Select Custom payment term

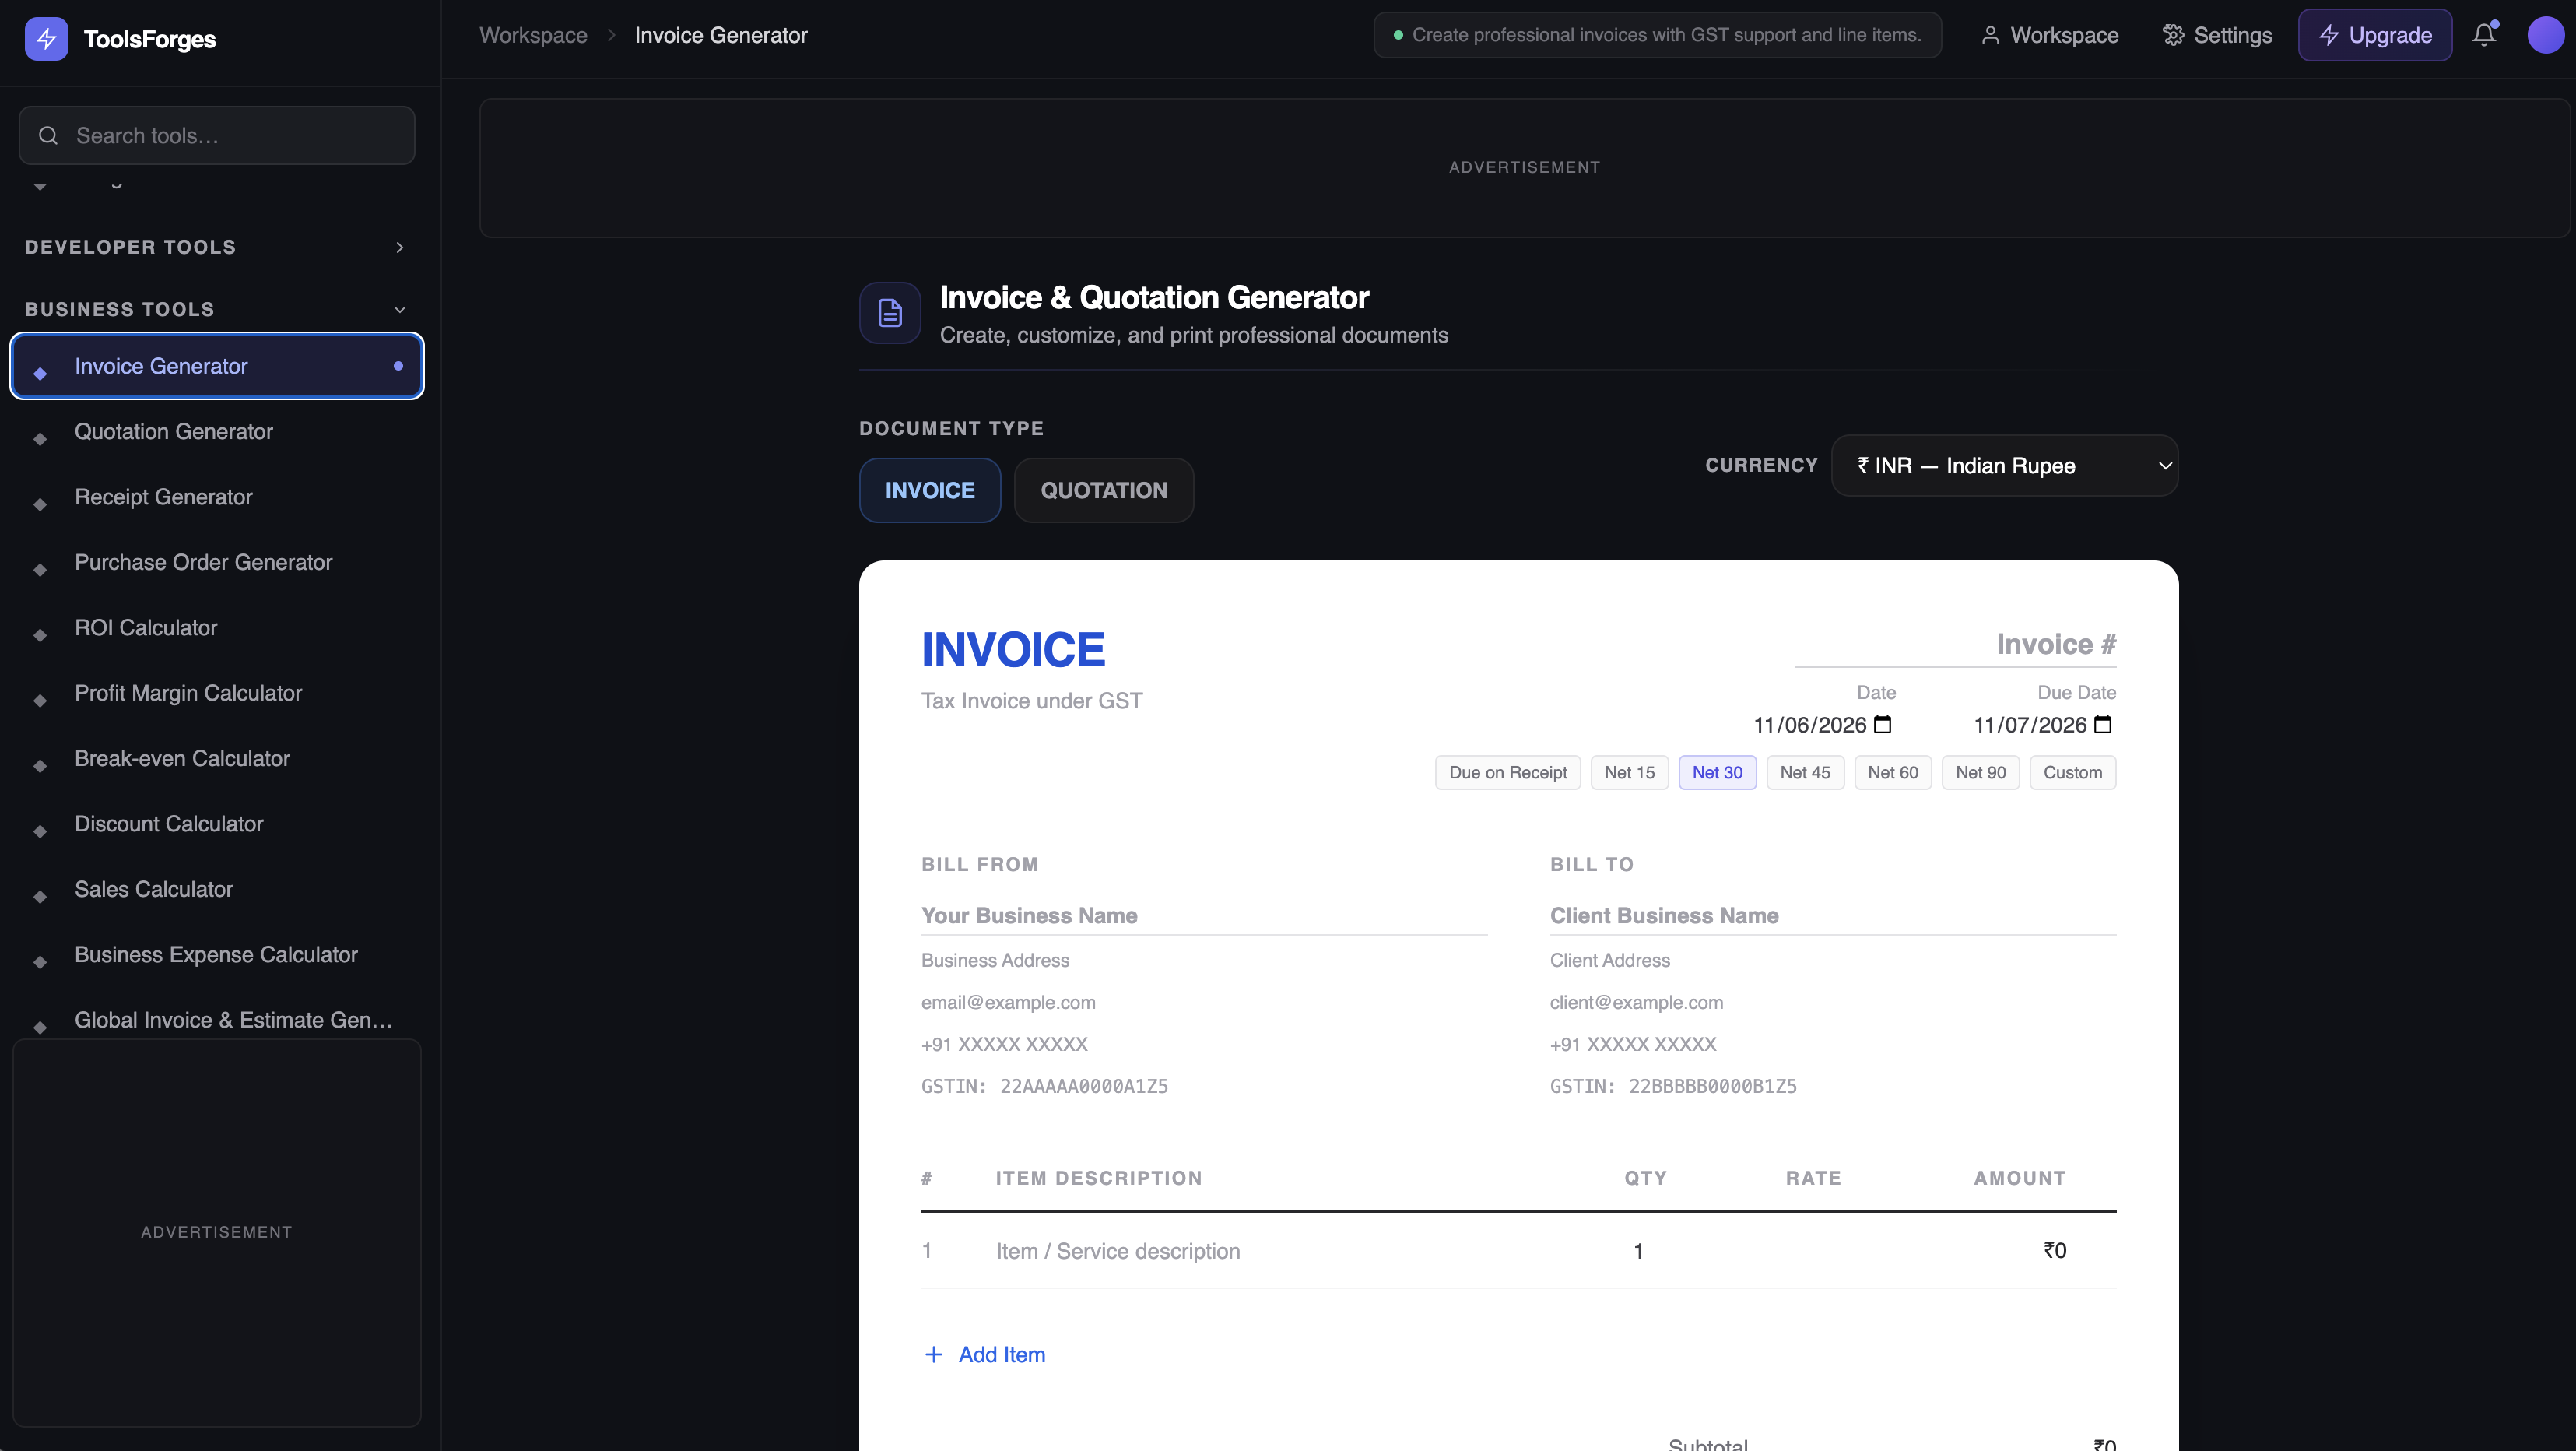(x=2072, y=772)
